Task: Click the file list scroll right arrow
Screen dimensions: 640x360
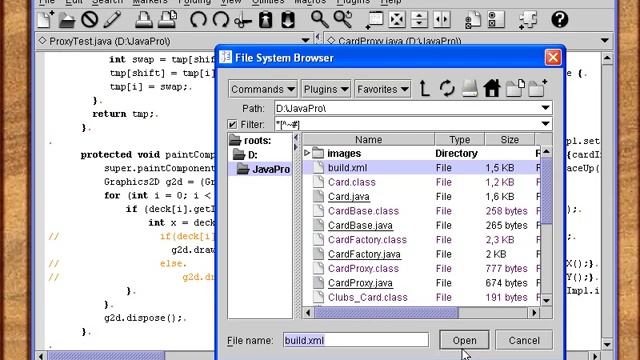Action: point(533,313)
